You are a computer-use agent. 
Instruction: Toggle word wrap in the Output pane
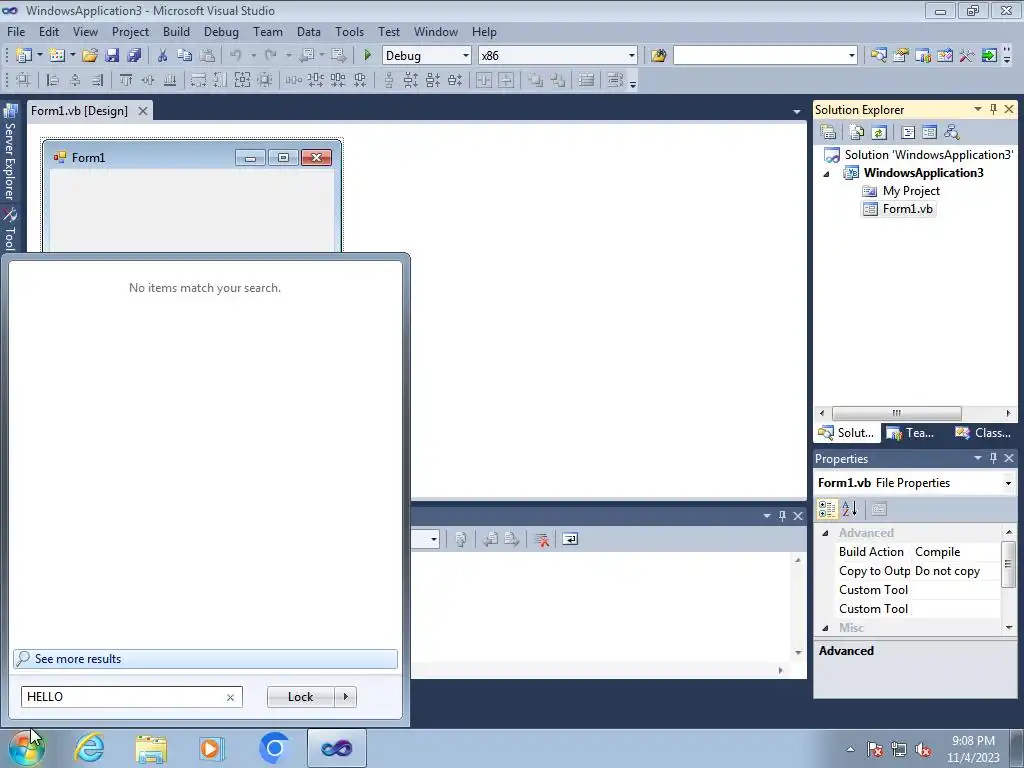tap(570, 539)
